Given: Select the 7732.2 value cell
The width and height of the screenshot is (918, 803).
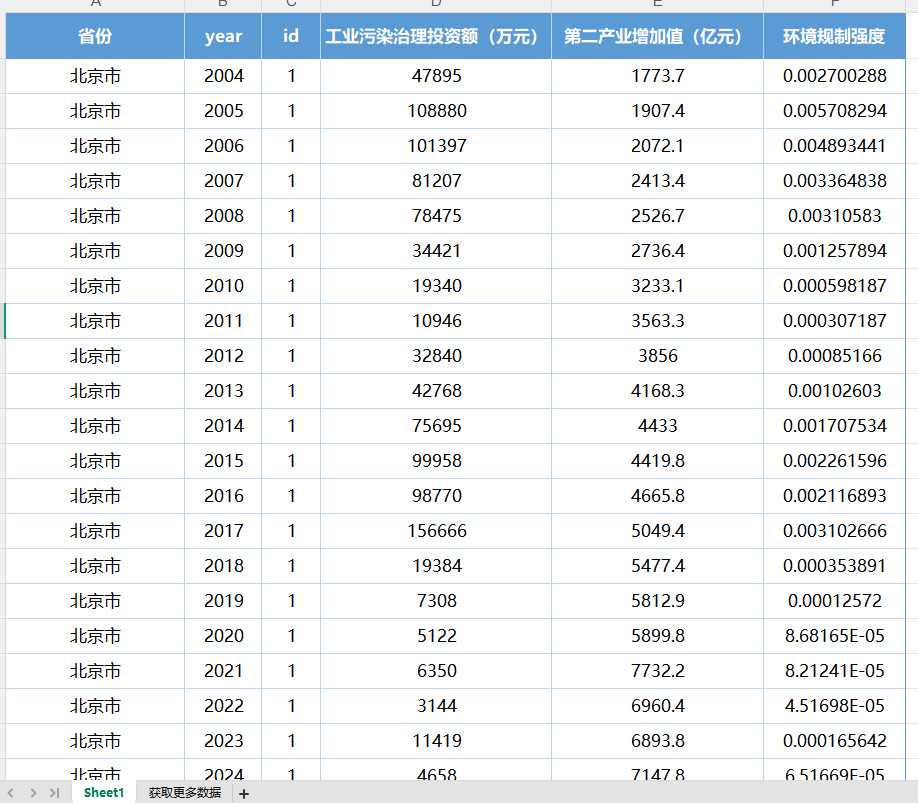Looking at the screenshot, I should [657, 671].
